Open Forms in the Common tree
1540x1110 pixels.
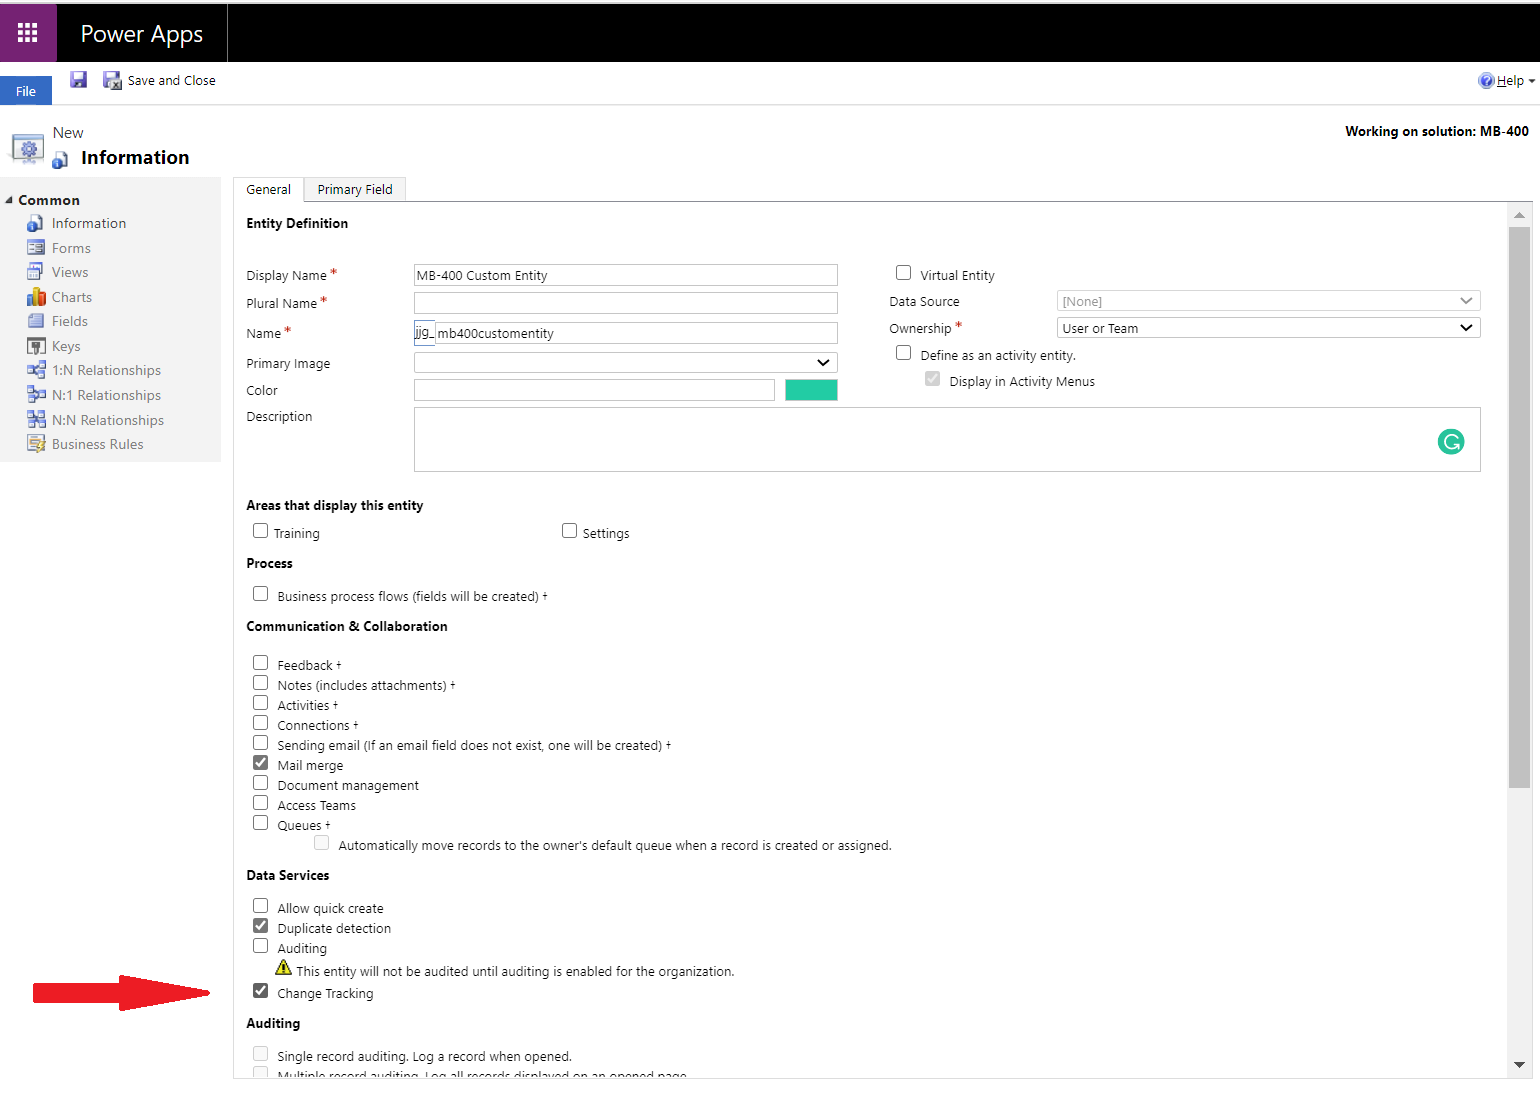point(71,248)
